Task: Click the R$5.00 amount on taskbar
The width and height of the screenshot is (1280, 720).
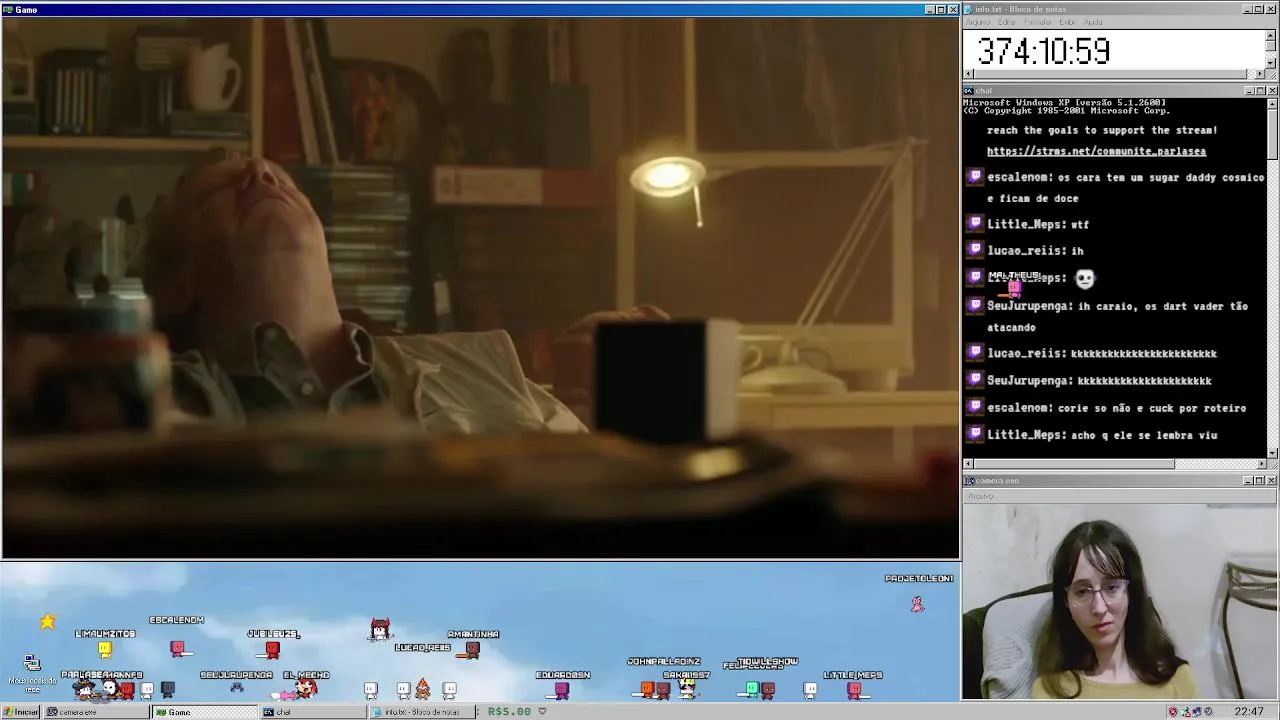Action: [509, 711]
